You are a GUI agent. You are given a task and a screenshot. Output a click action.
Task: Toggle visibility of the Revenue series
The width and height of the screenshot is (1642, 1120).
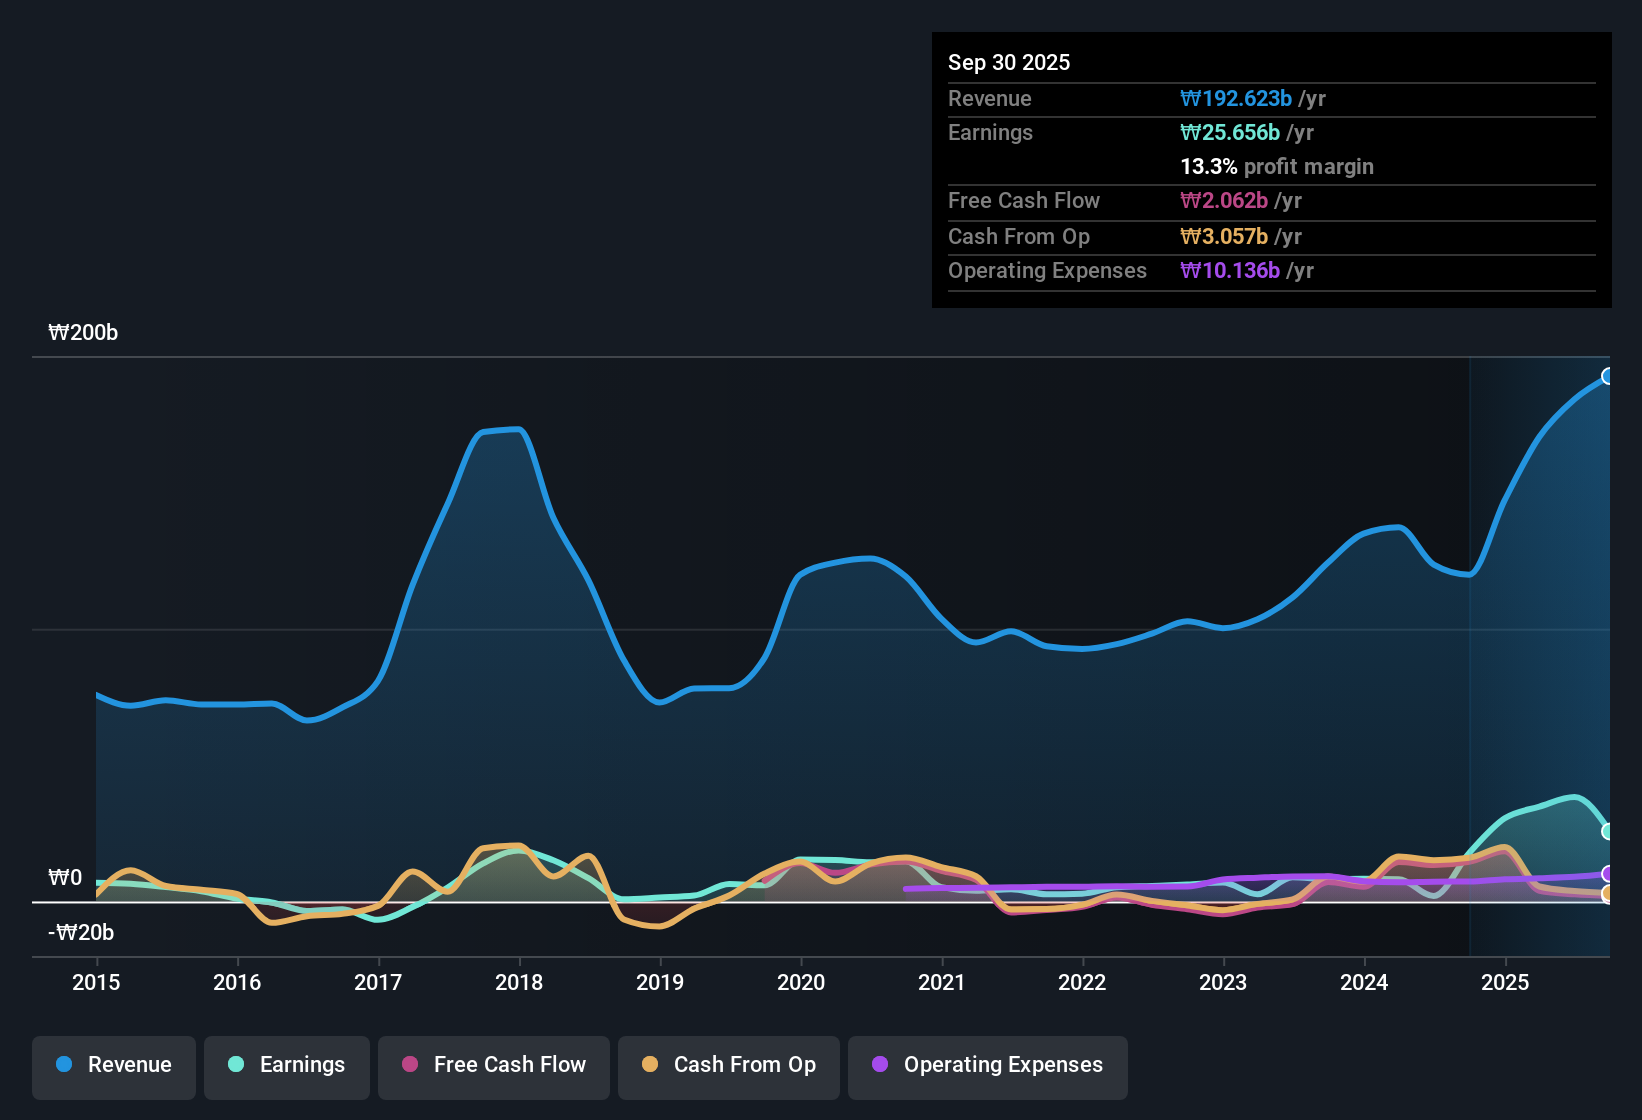click(x=113, y=1065)
